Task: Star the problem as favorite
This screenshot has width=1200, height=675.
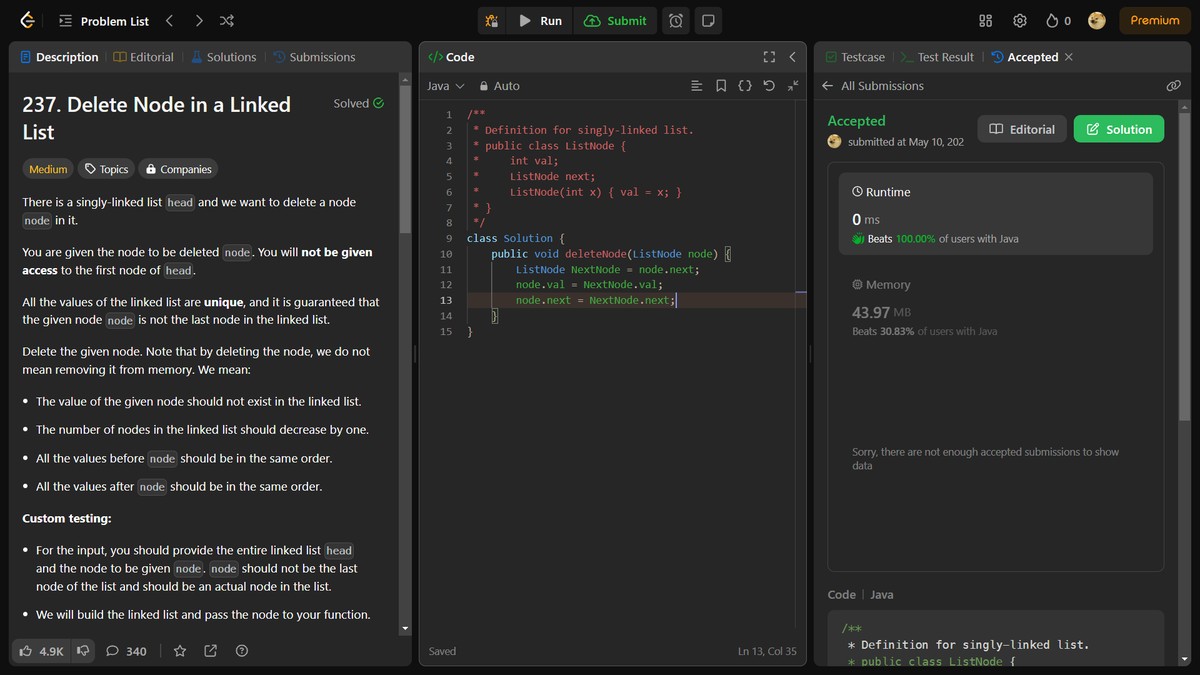Action: coord(180,651)
